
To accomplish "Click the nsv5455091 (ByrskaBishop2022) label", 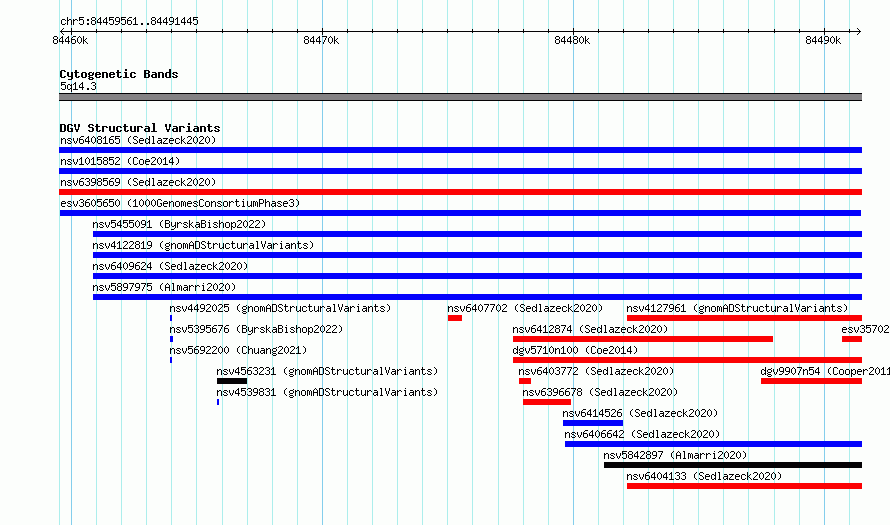I will pos(179,224).
